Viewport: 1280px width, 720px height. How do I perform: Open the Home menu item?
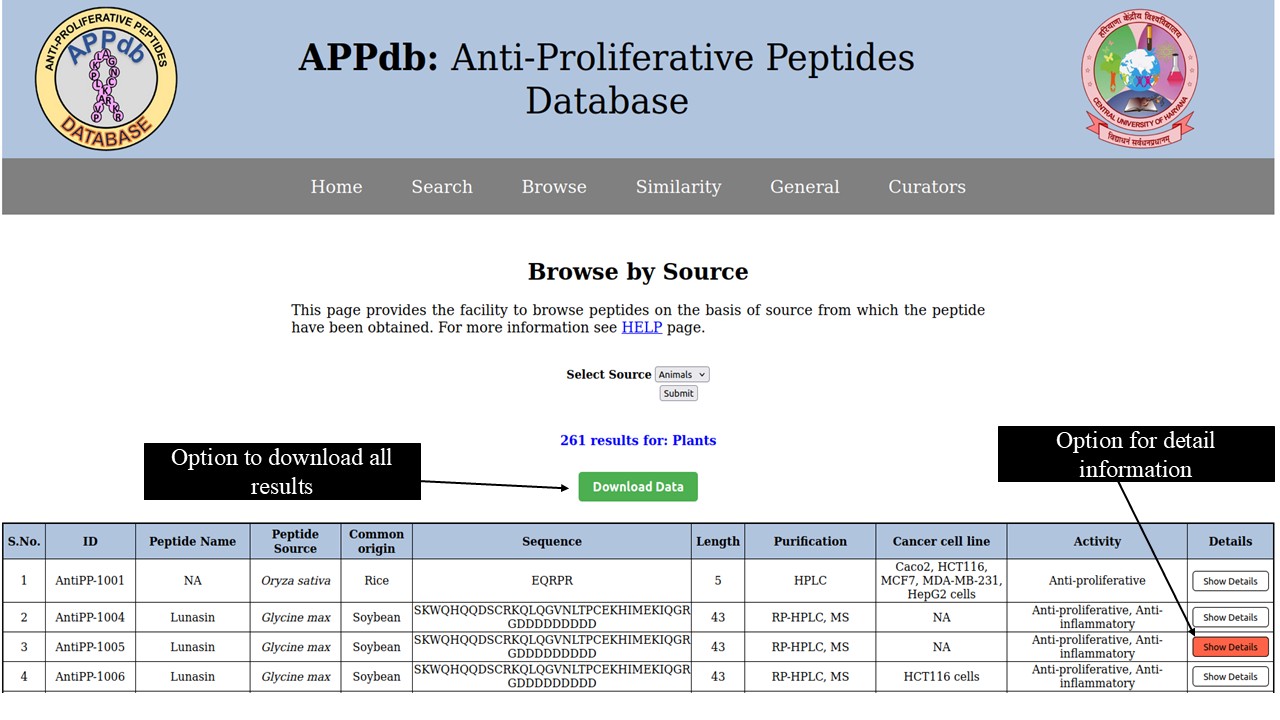coord(336,187)
